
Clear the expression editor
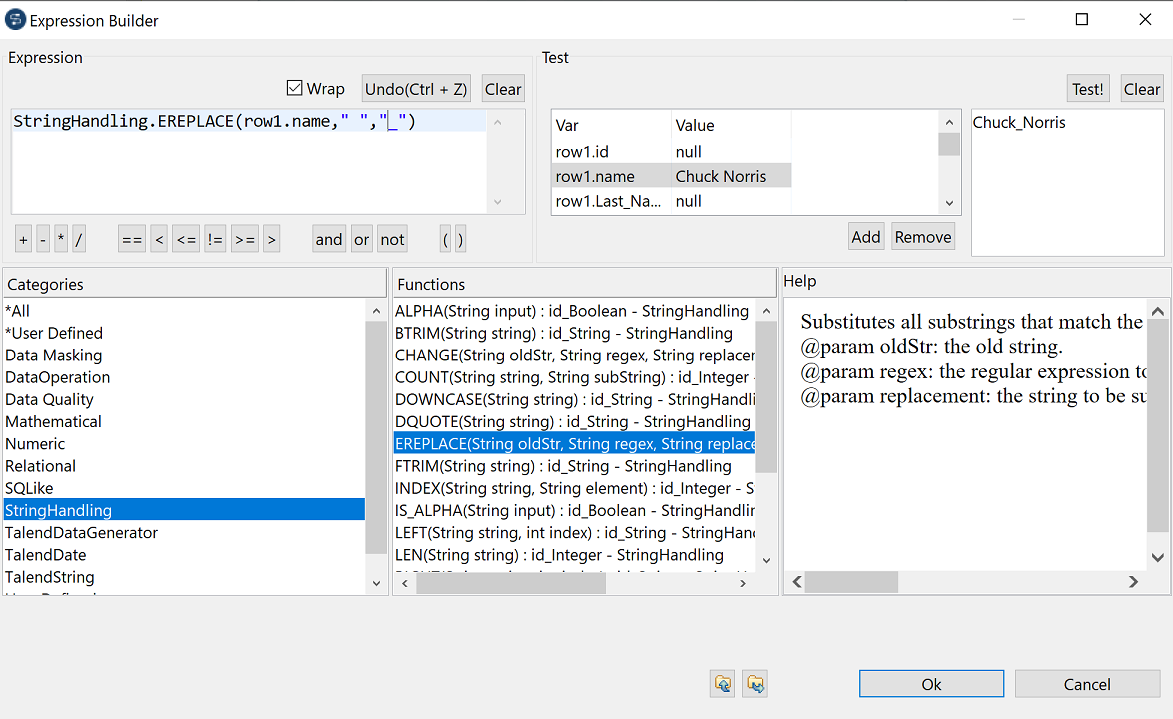(x=503, y=88)
